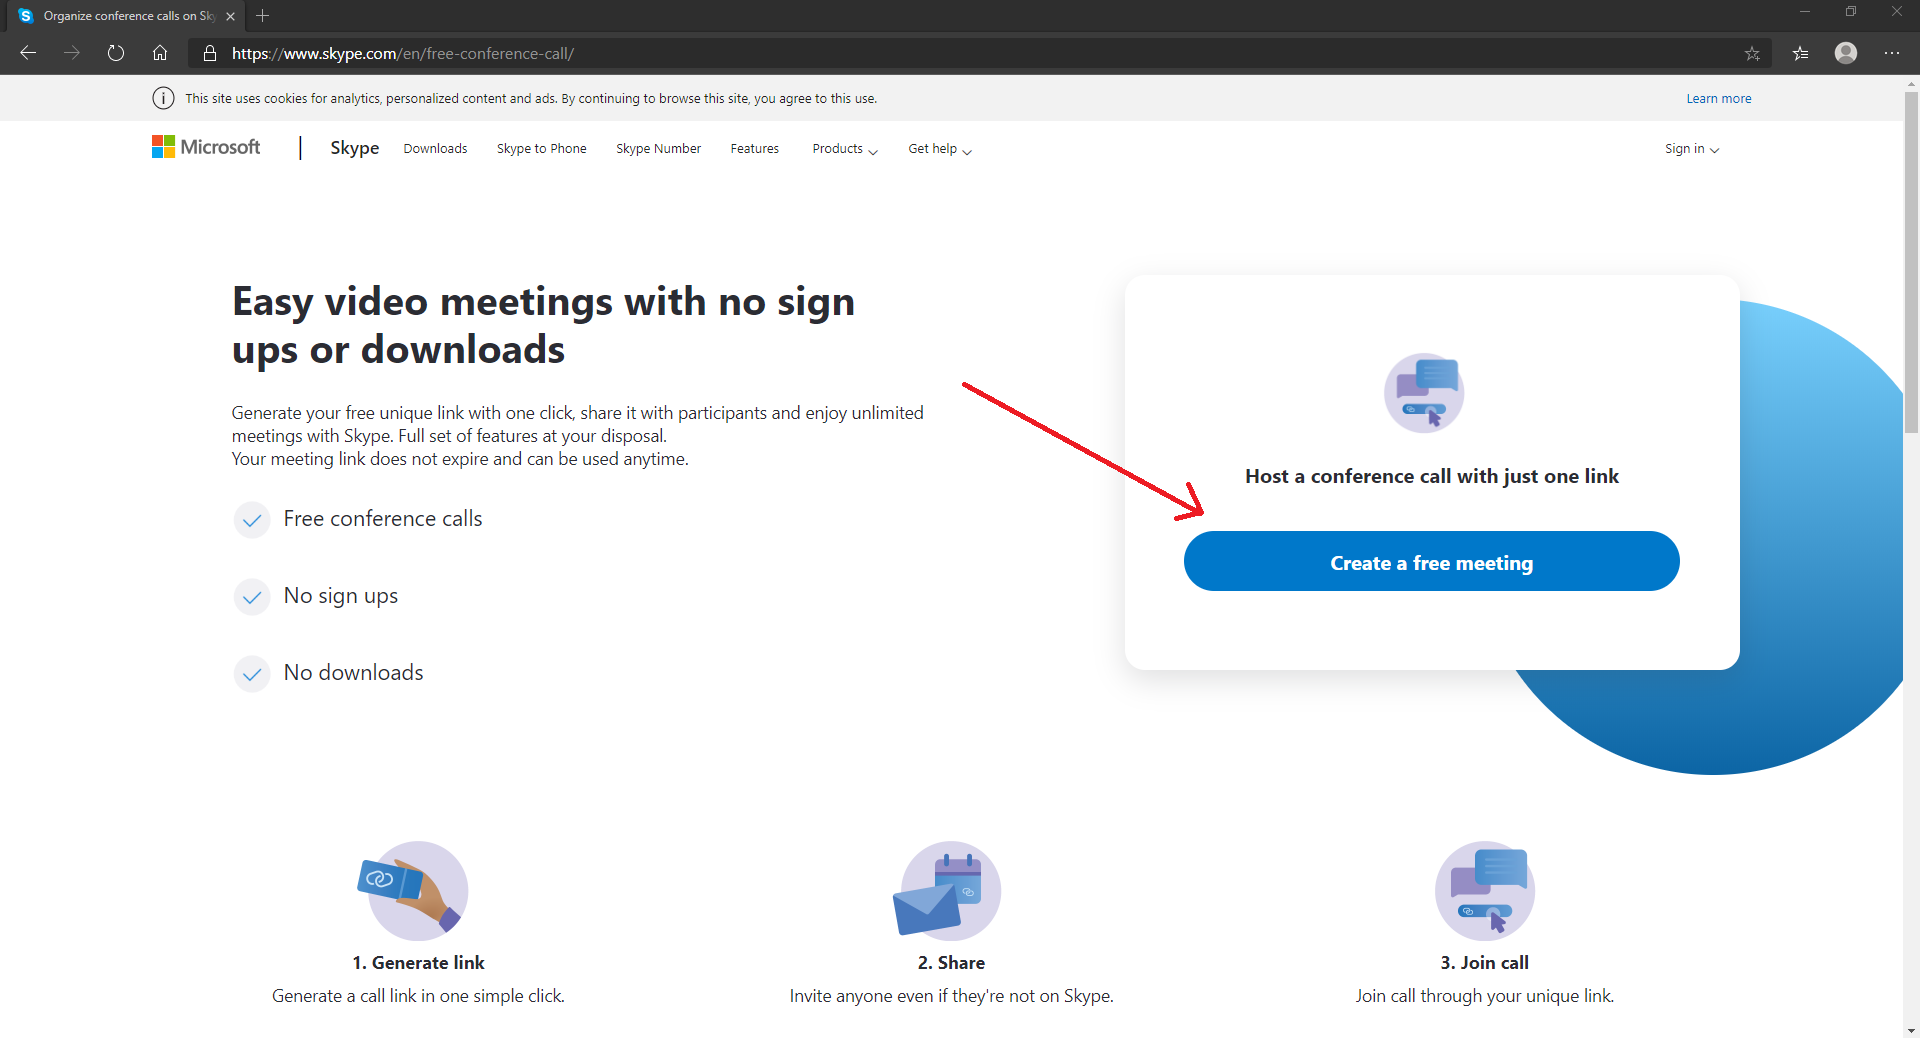The image size is (1920, 1038).
Task: Go to Skype to Phone page
Action: click(541, 149)
